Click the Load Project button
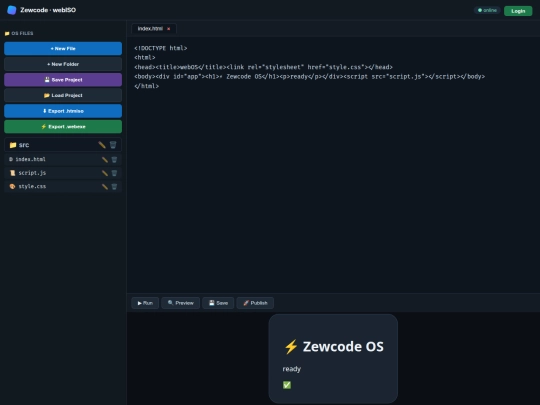Screen dimensions: 540x405 [x=63, y=95]
